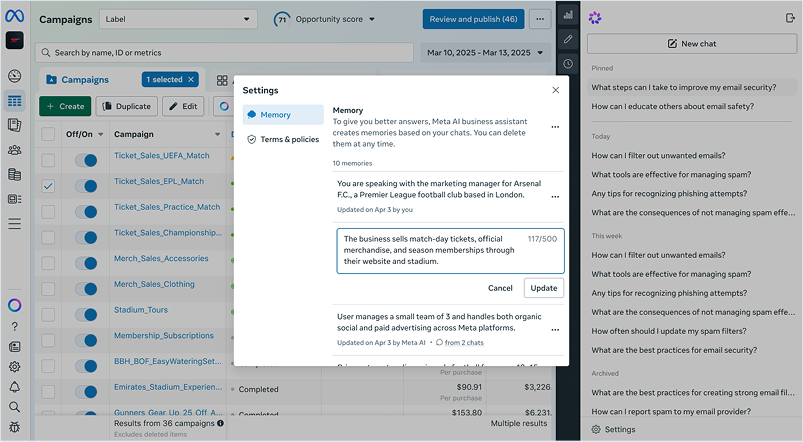The image size is (803, 442).
Task: Open the Arsenal account avatar
Action: 14,40
